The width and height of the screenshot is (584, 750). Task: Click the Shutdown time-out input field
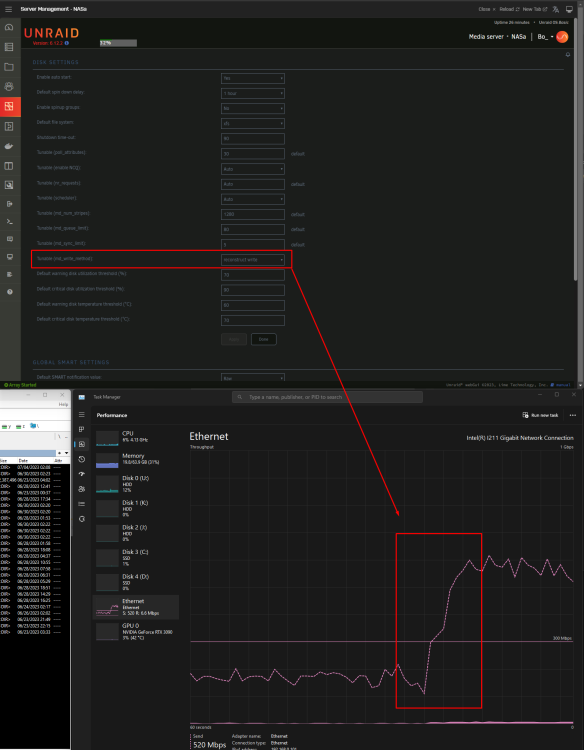[x=253, y=139]
